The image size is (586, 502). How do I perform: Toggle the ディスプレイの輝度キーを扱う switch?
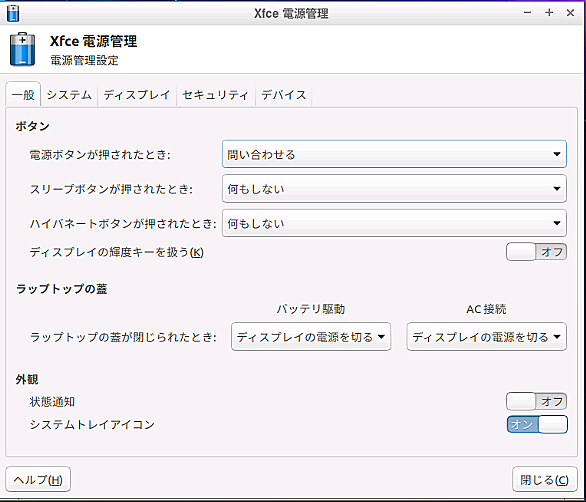coord(536,252)
